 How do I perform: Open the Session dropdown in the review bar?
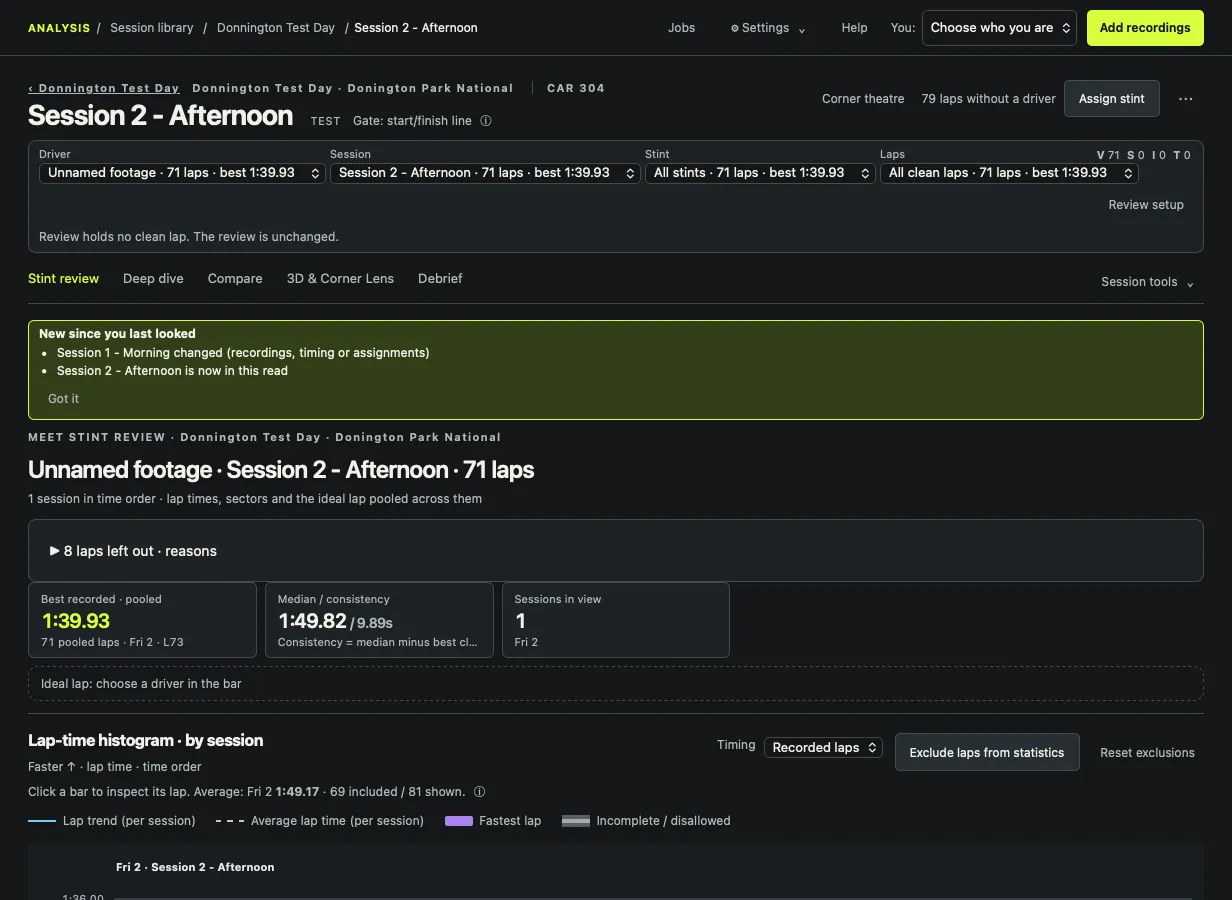pyautogui.click(x=485, y=173)
